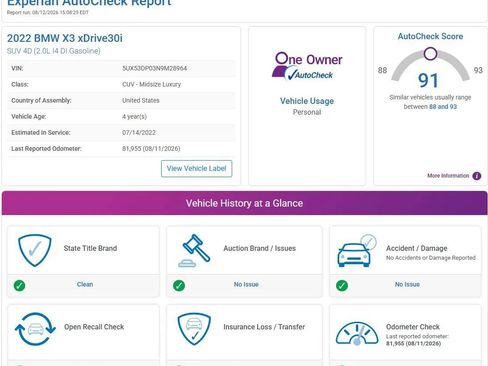Image resolution: width=488 pixels, height=366 pixels.
Task: Click the AutoCheck Score gauge marker
Action: 430,54
